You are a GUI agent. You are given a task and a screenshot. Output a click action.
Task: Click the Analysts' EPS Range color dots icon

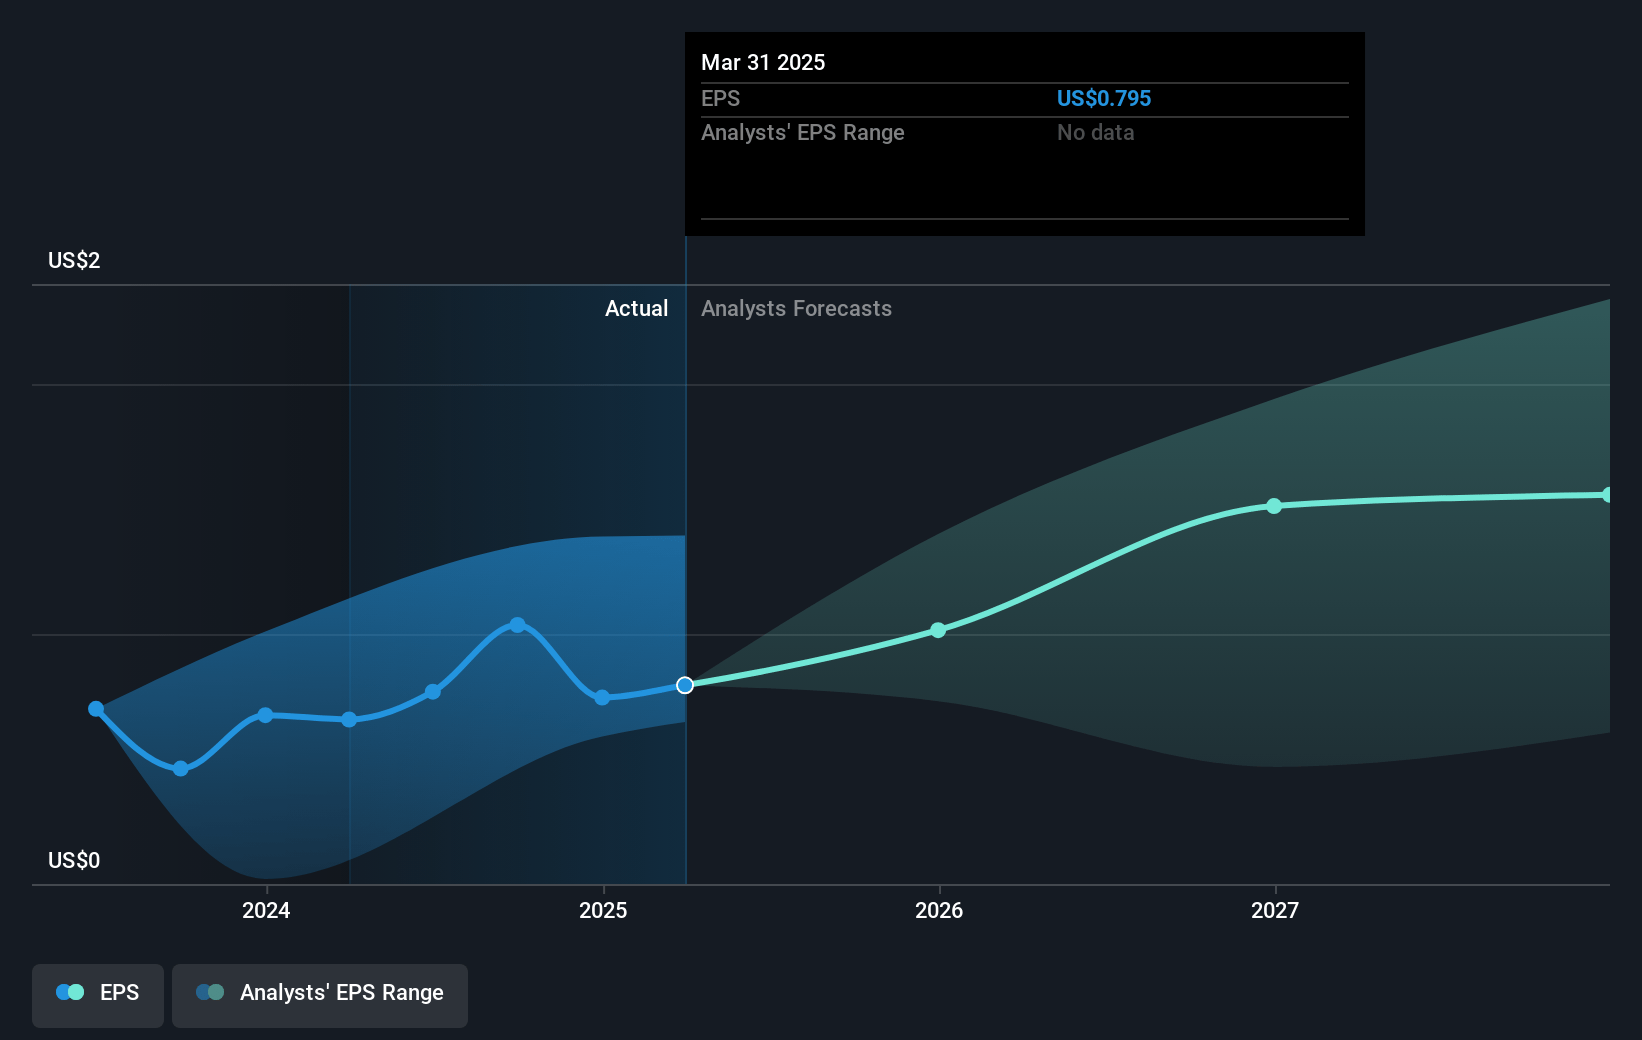(210, 992)
